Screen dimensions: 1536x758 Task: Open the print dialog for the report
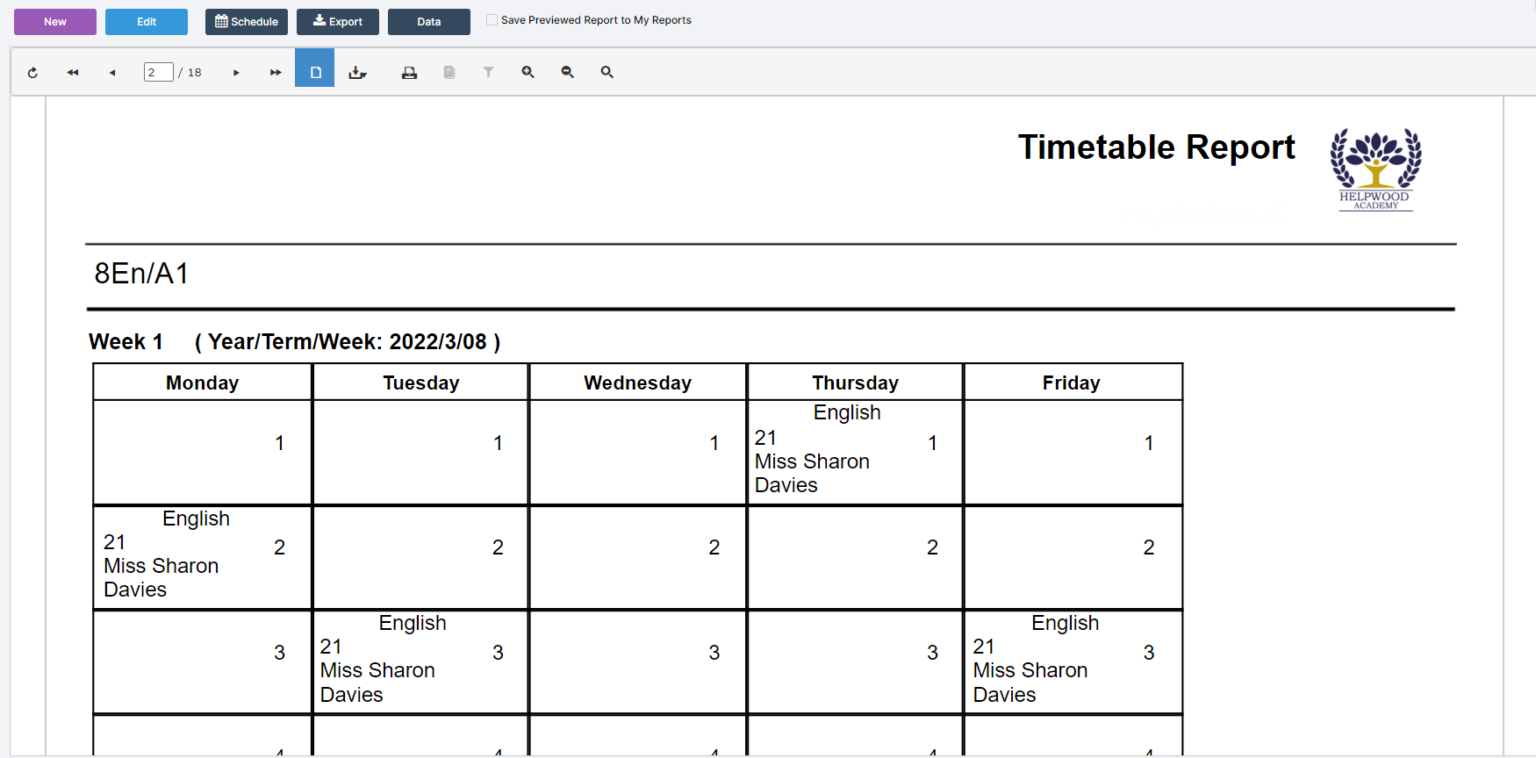(x=409, y=71)
